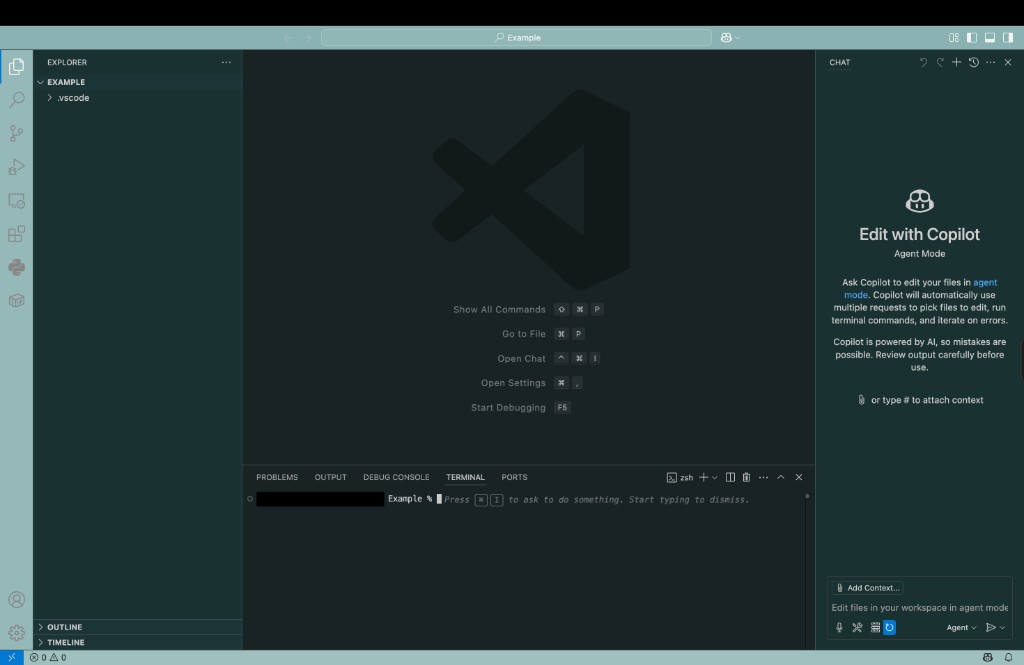
Task: Expand the .vscode folder
Action: pos(137,98)
